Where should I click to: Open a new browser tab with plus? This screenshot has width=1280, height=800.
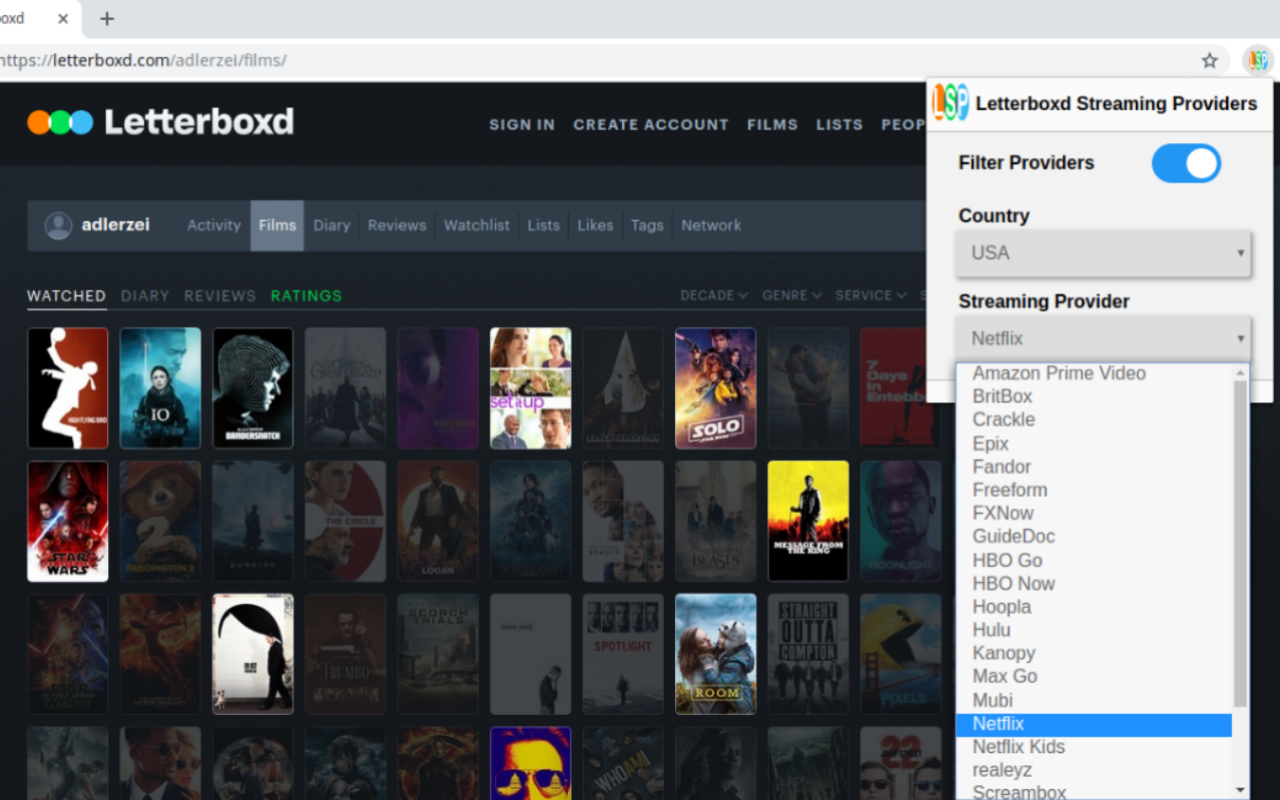(x=107, y=19)
